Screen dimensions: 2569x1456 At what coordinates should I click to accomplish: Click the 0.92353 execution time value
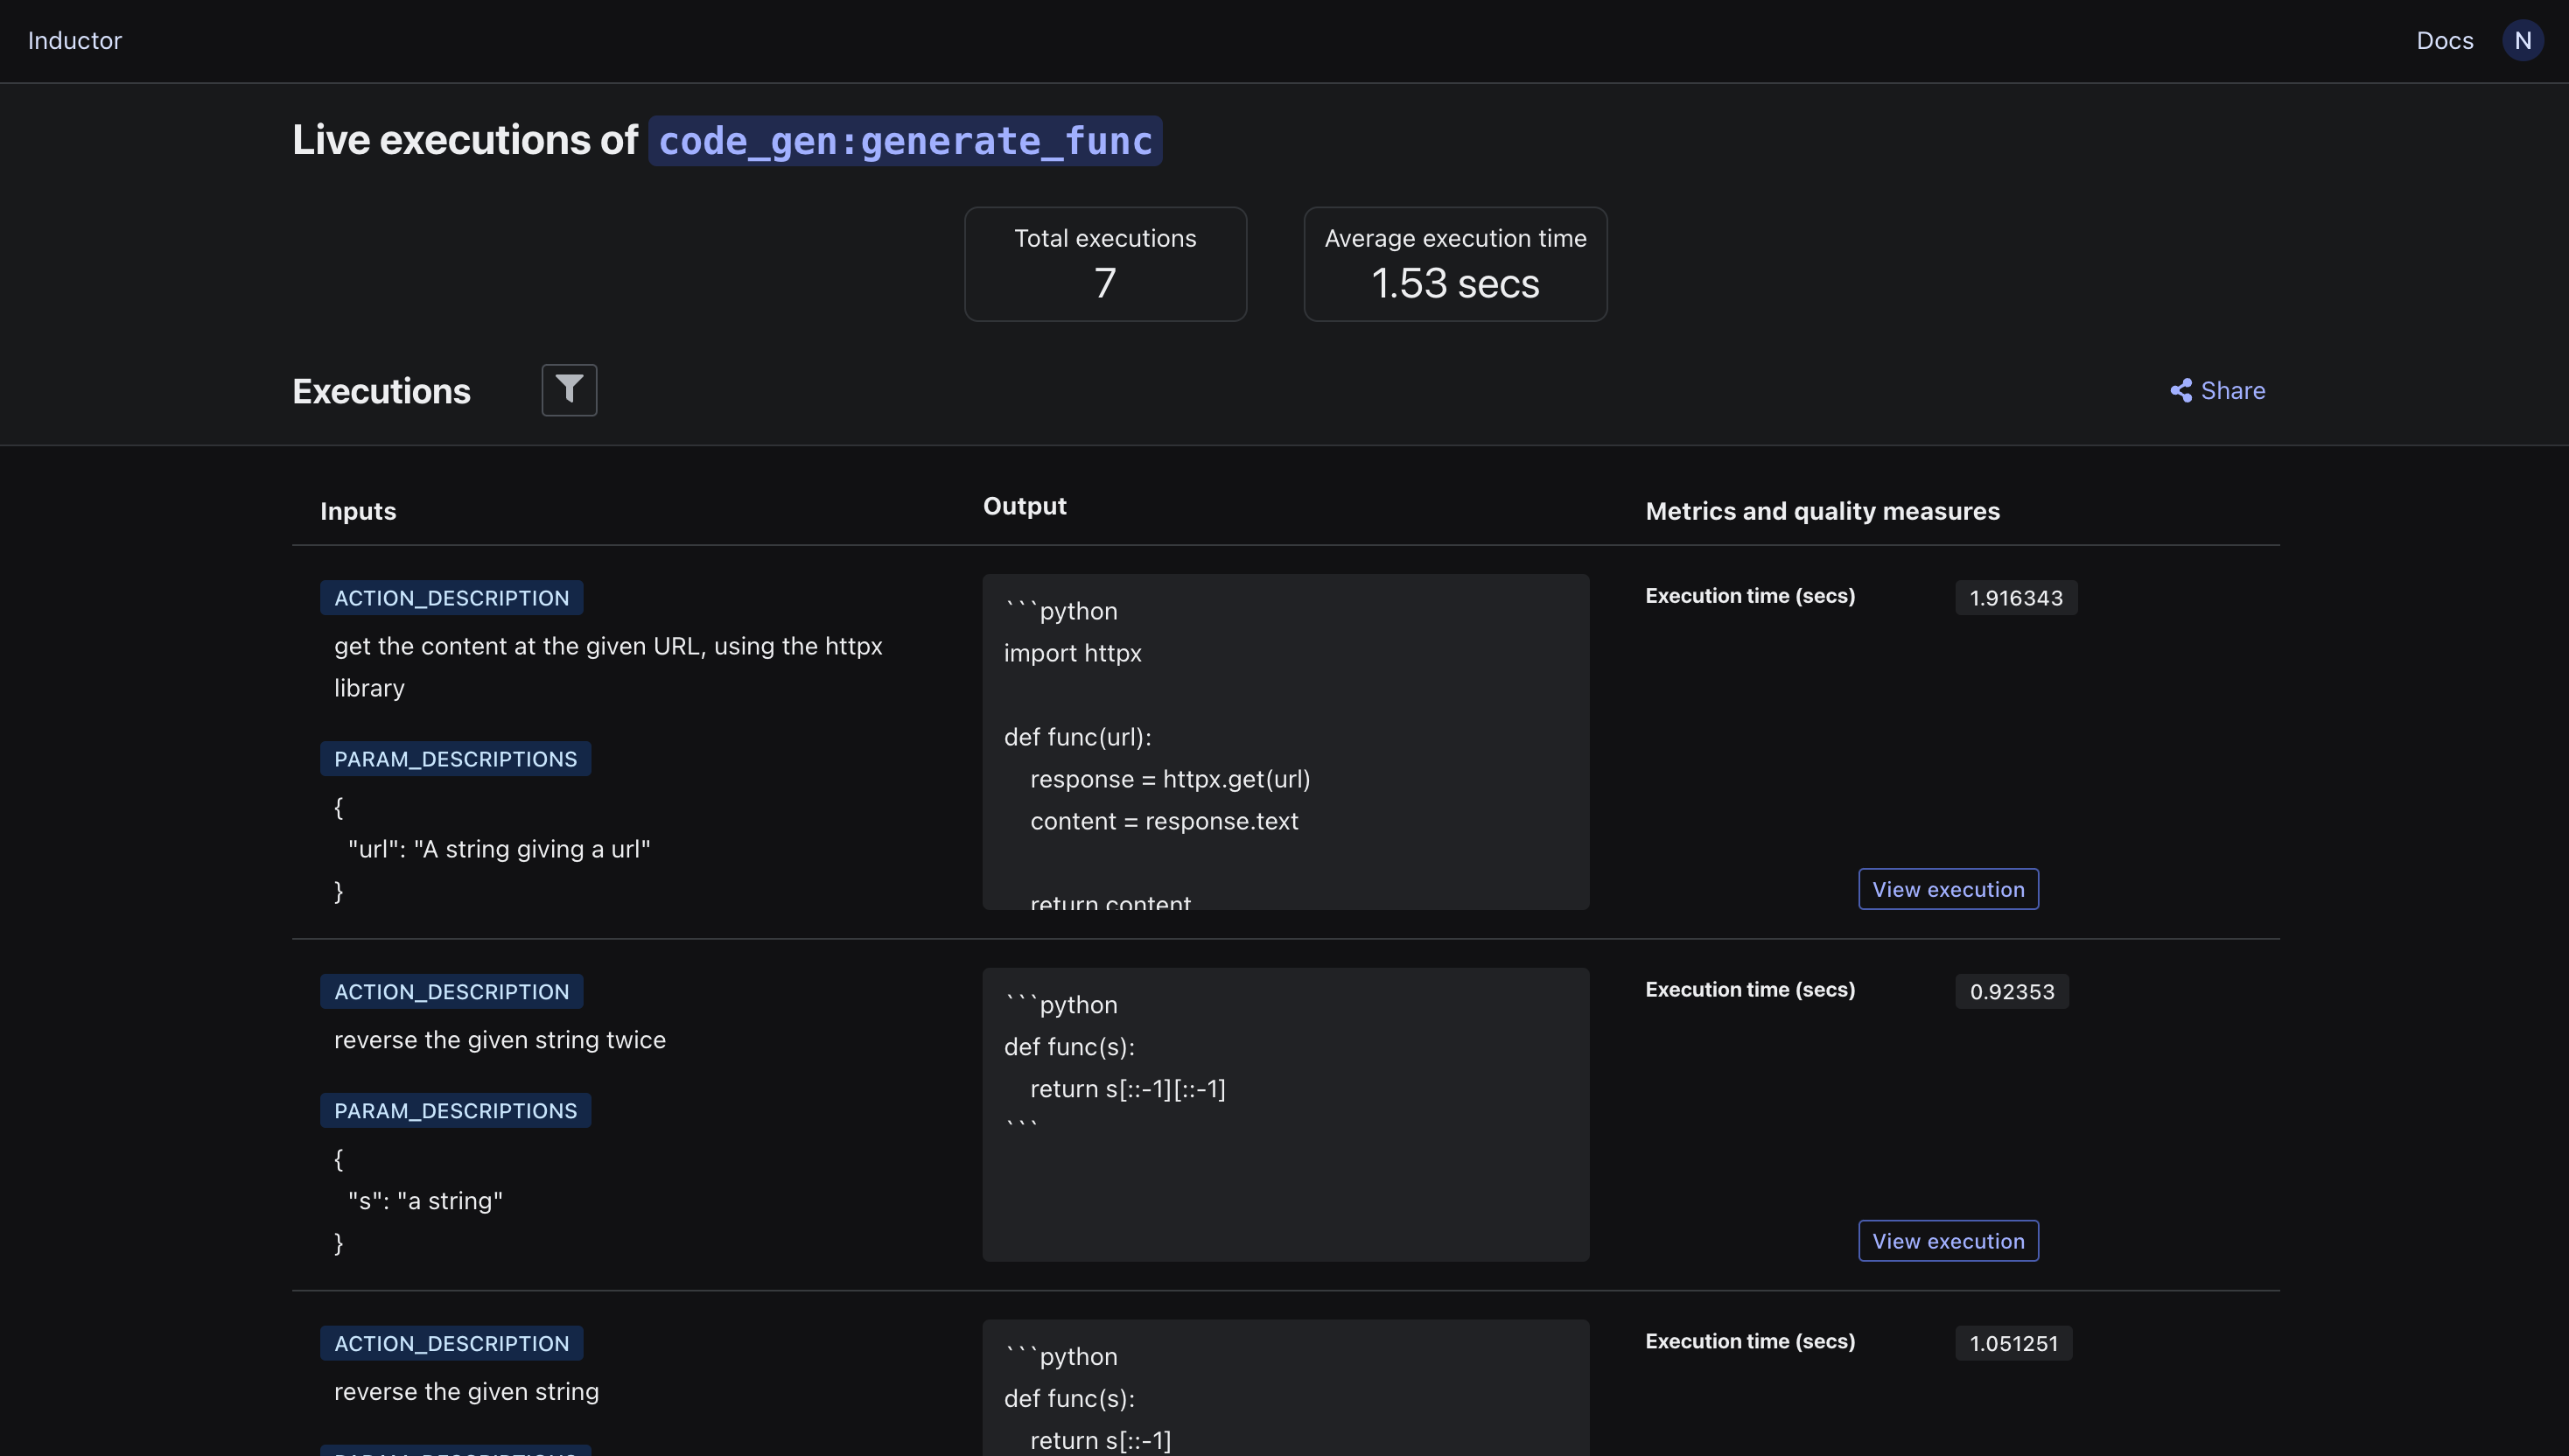(2011, 992)
